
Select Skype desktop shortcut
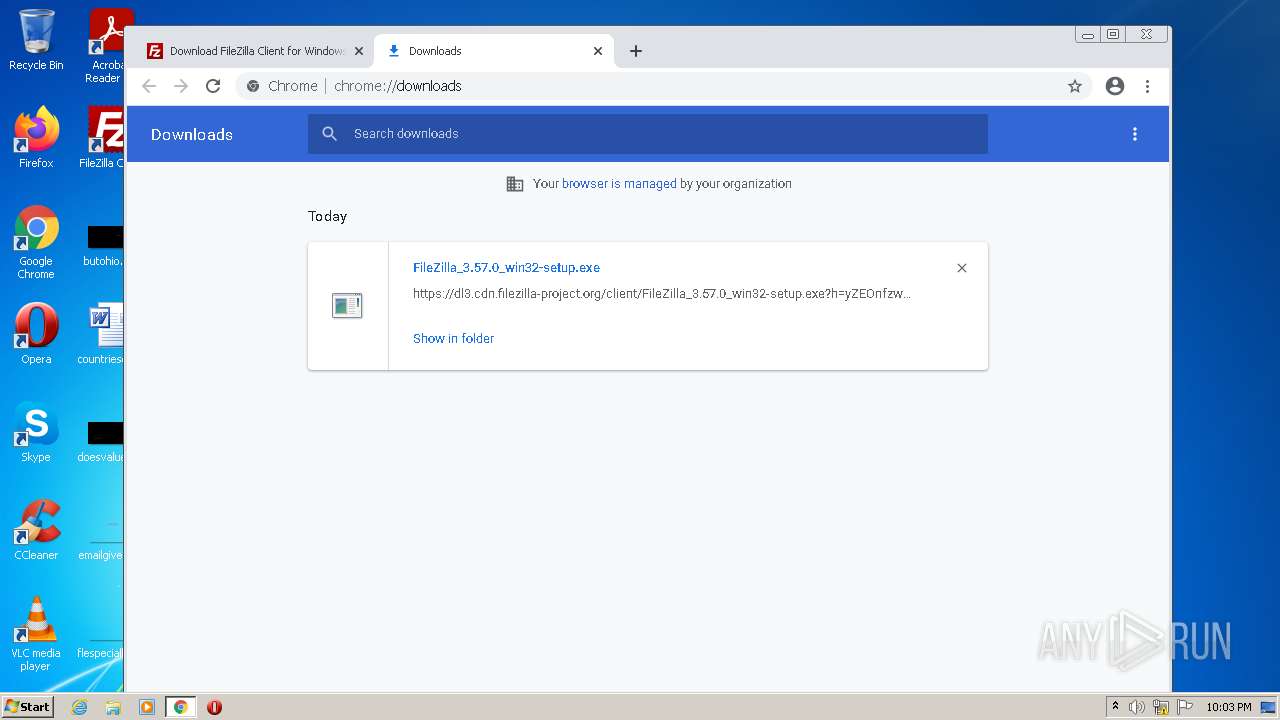tap(36, 432)
